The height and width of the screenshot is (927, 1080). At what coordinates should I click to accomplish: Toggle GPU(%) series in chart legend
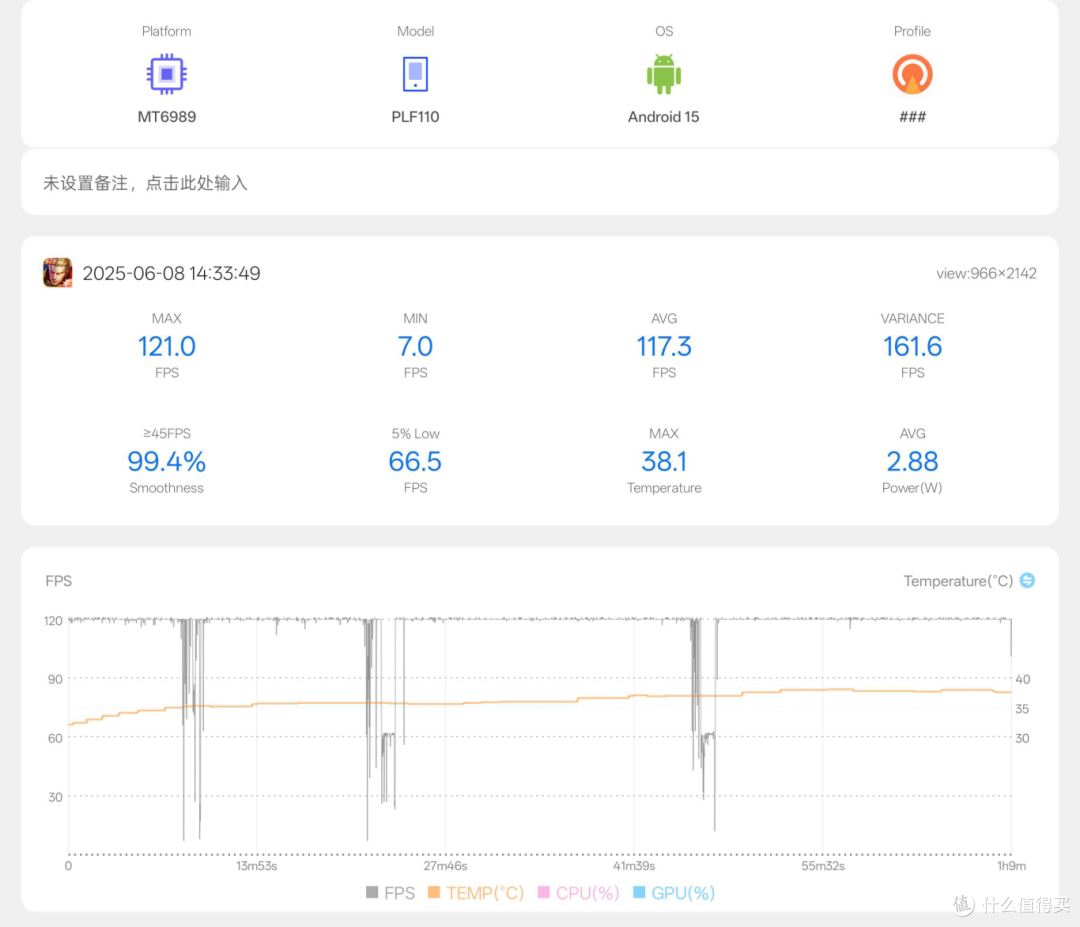tap(674, 893)
